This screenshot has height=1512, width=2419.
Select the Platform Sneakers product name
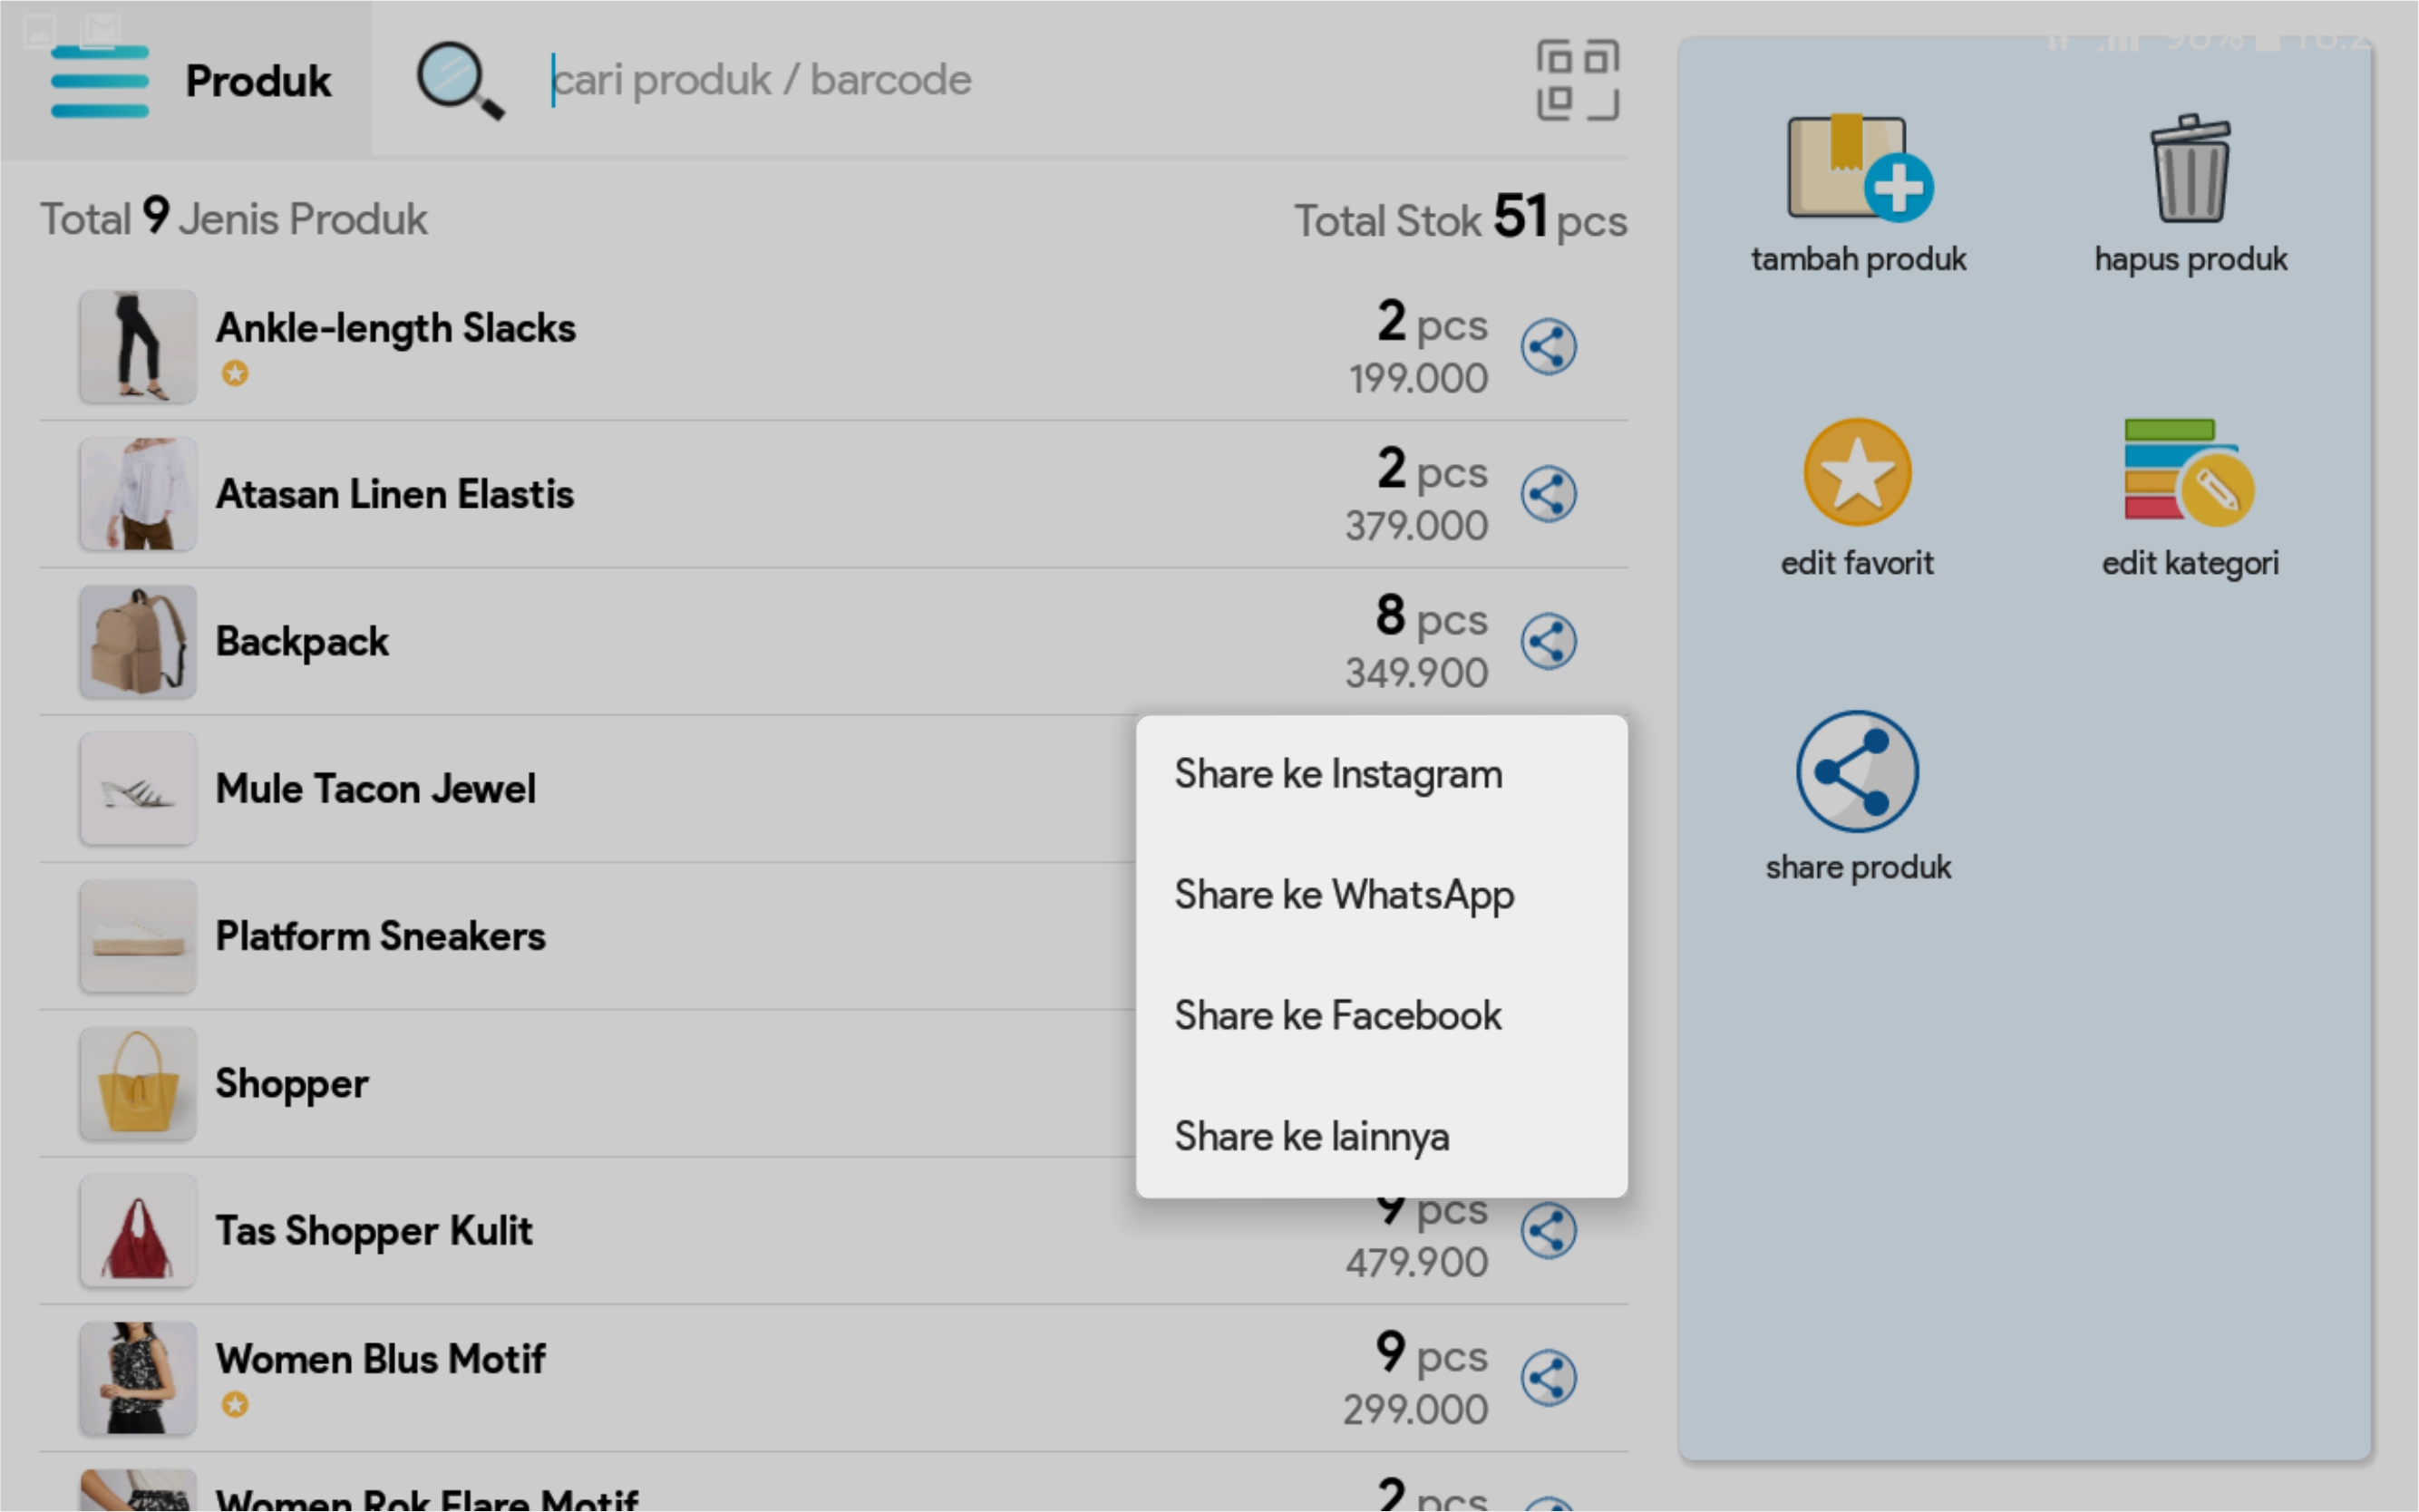(x=380, y=936)
